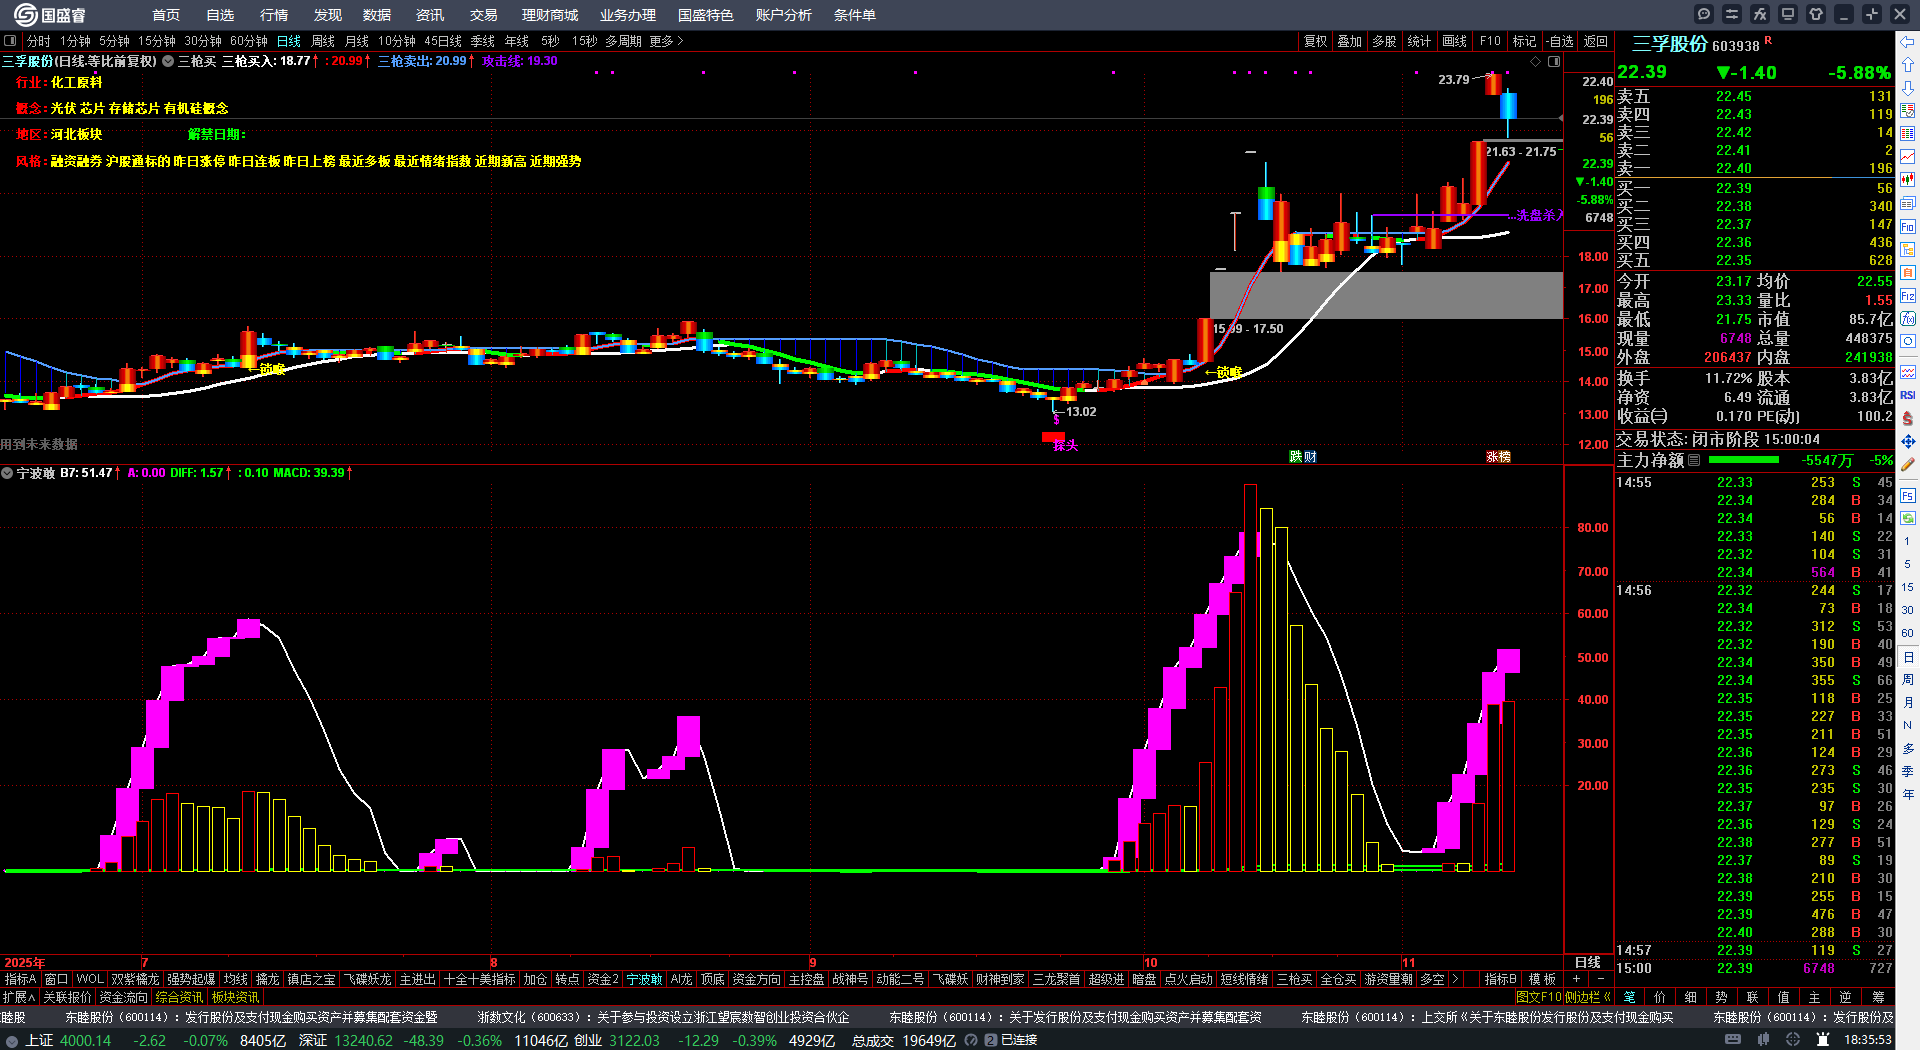Open the message chat icon in title bar
1920x1050 pixels.
(x=1704, y=14)
